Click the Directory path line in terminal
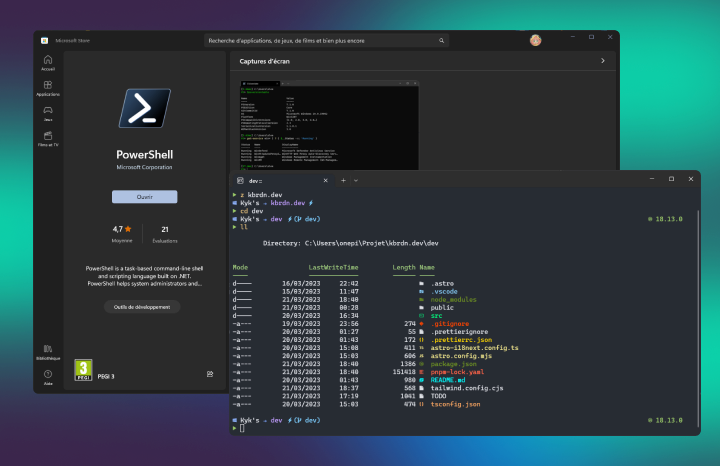720x466 pixels. 350,243
